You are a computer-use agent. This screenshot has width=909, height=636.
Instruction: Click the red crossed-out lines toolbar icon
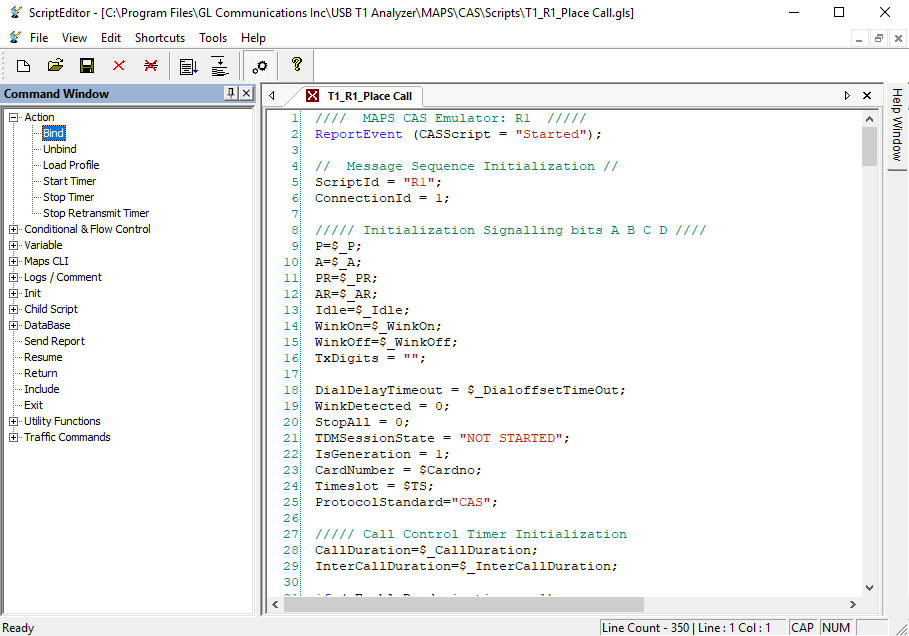151,66
